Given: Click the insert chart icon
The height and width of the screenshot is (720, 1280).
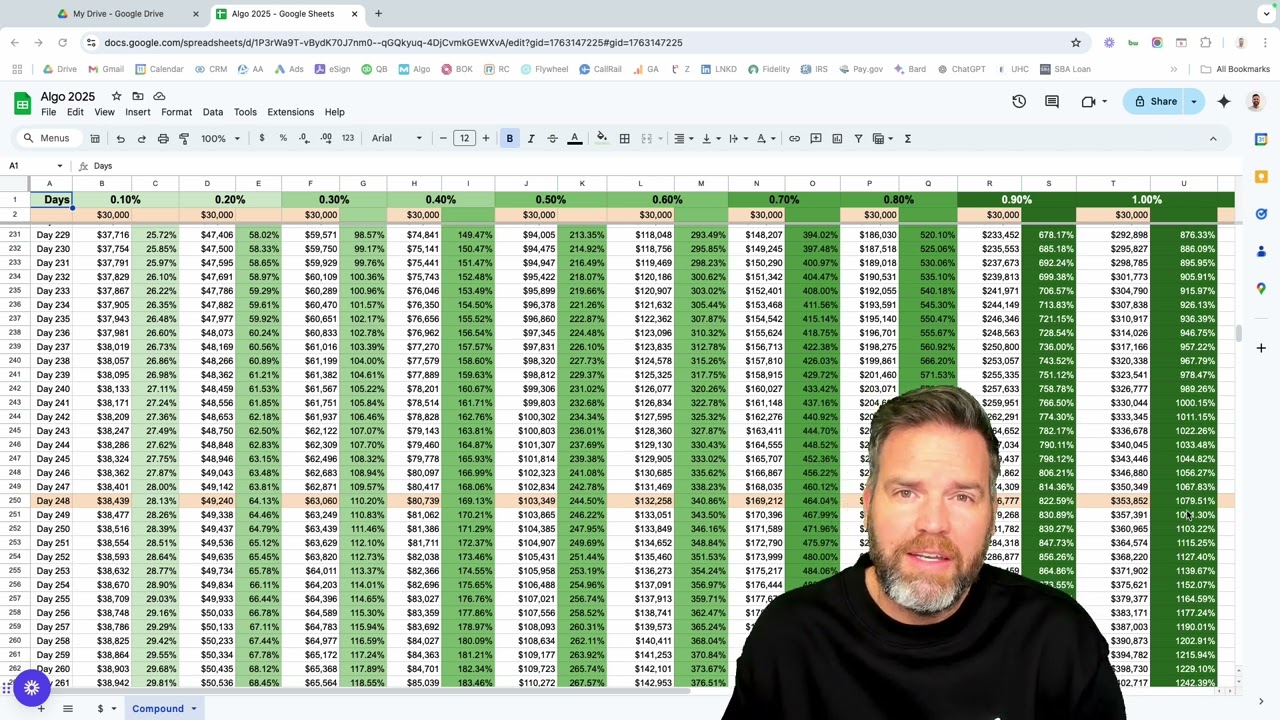Looking at the screenshot, I should (x=837, y=138).
